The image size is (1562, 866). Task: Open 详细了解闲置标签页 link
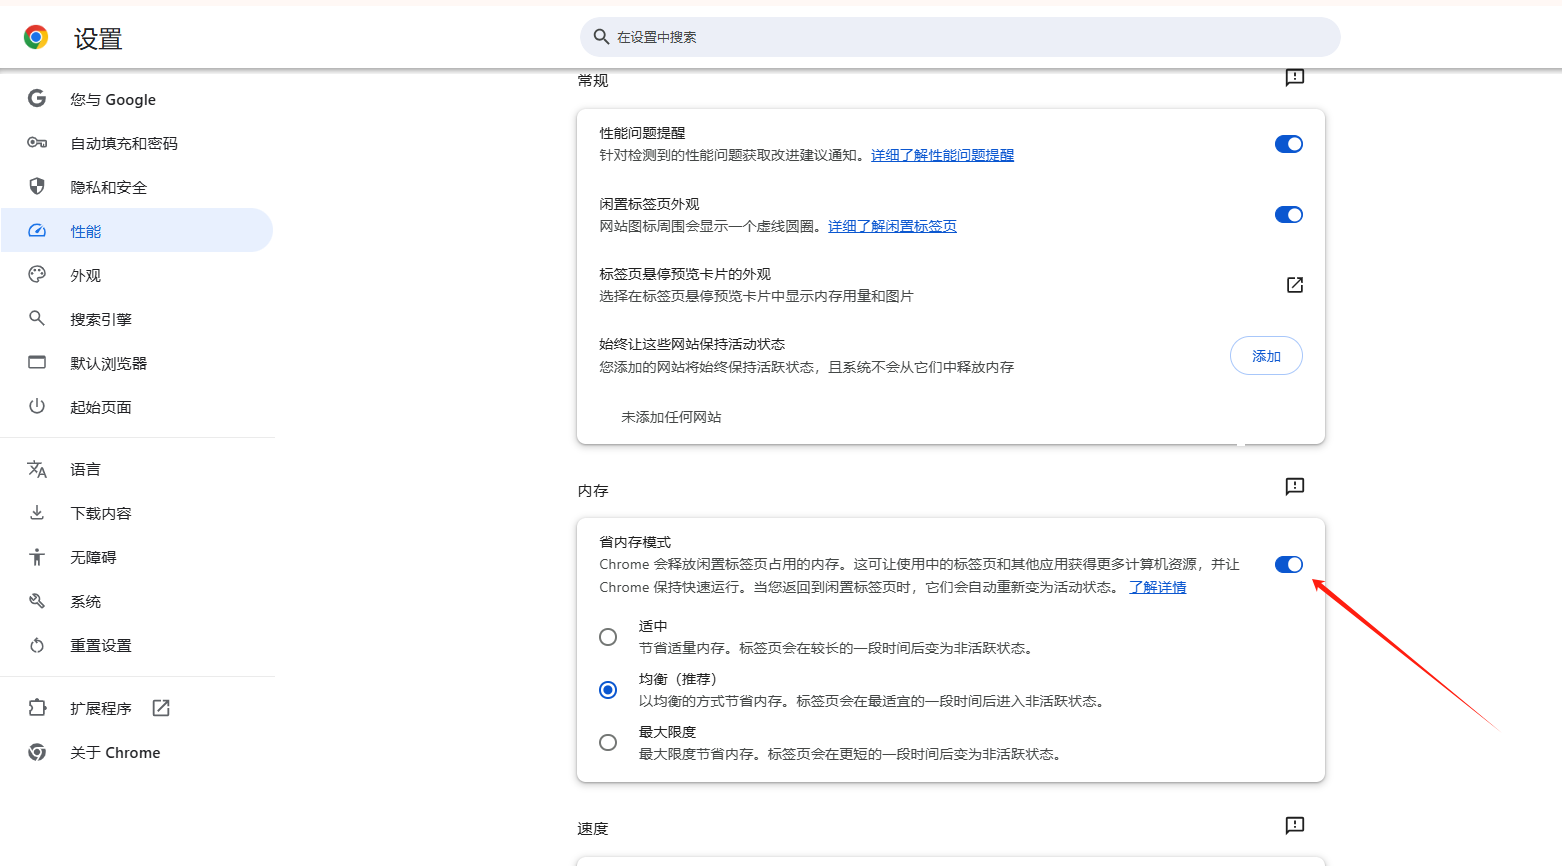(x=892, y=226)
